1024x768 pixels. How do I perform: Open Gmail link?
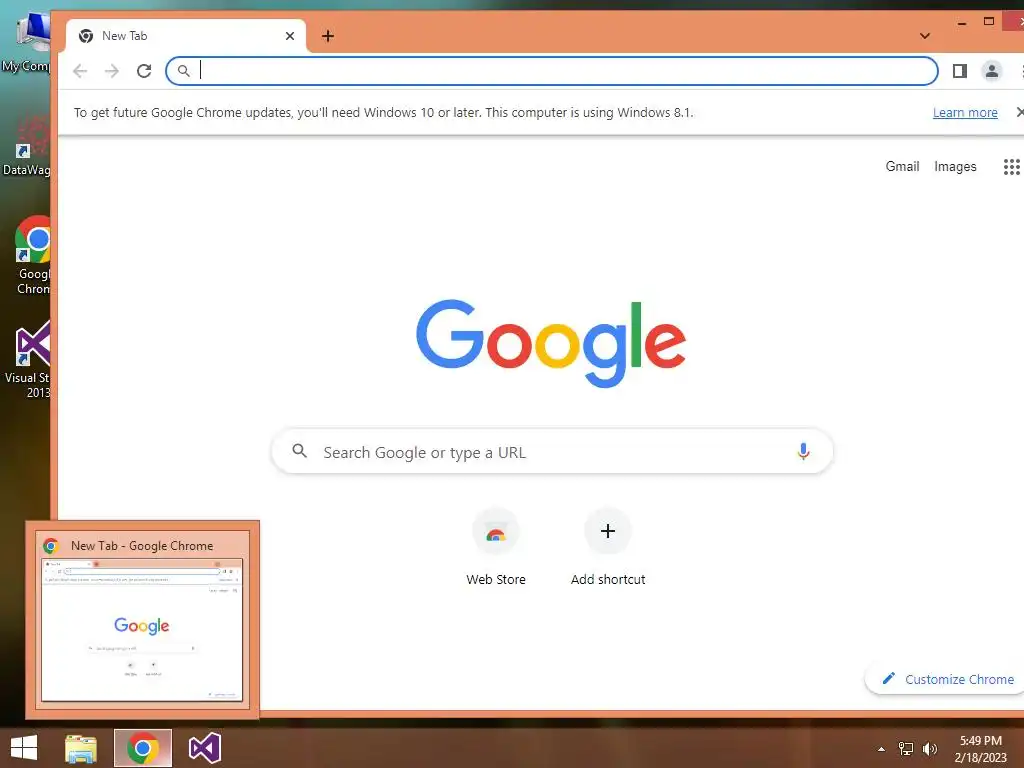(902, 167)
